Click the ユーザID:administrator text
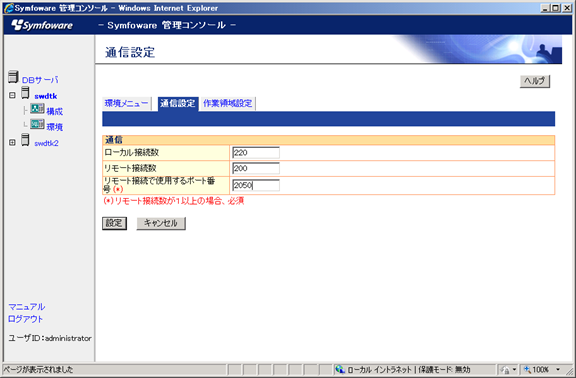Image resolution: width=576 pixels, height=378 pixels. [x=50, y=338]
